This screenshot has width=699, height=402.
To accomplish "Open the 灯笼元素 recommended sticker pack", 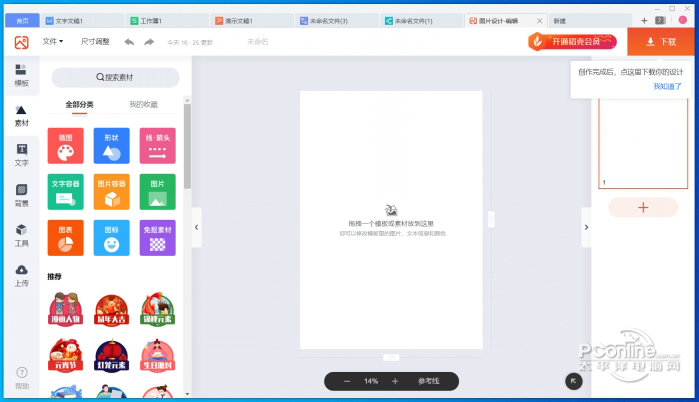I will click(x=111, y=355).
